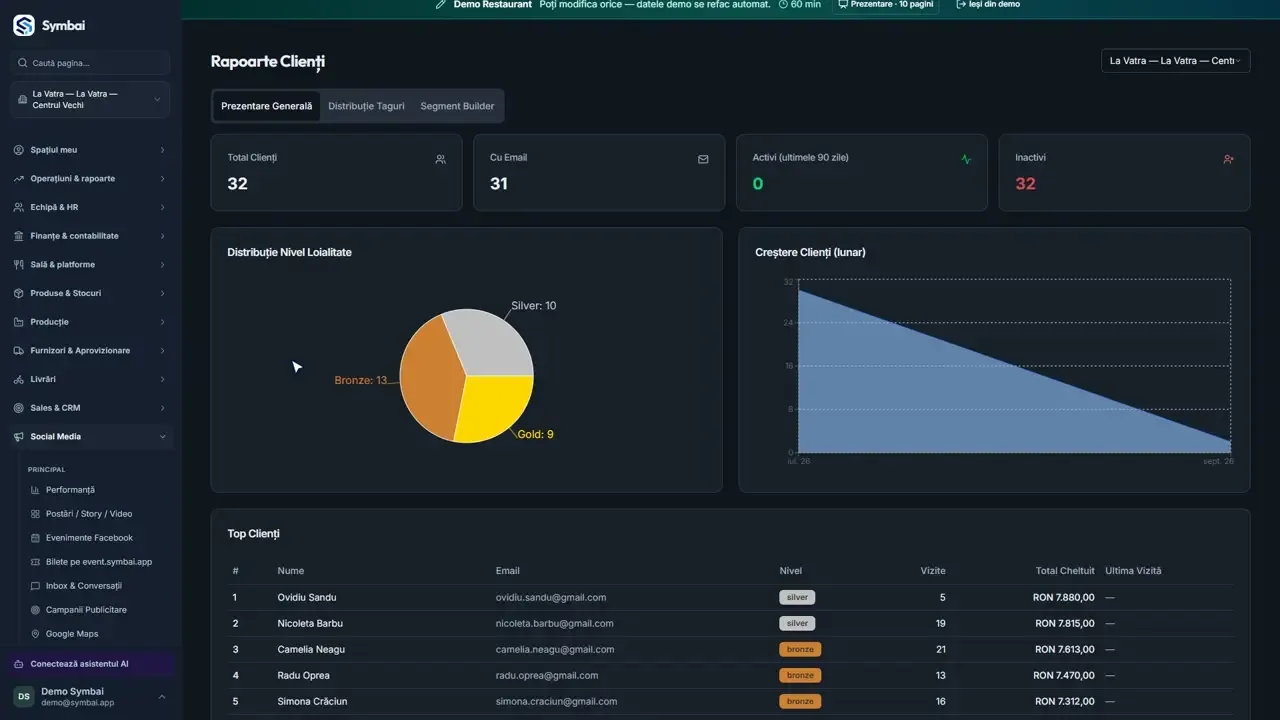Switch to the Distribuție Taguri tab
This screenshot has height=720, width=1280.
[x=366, y=106]
